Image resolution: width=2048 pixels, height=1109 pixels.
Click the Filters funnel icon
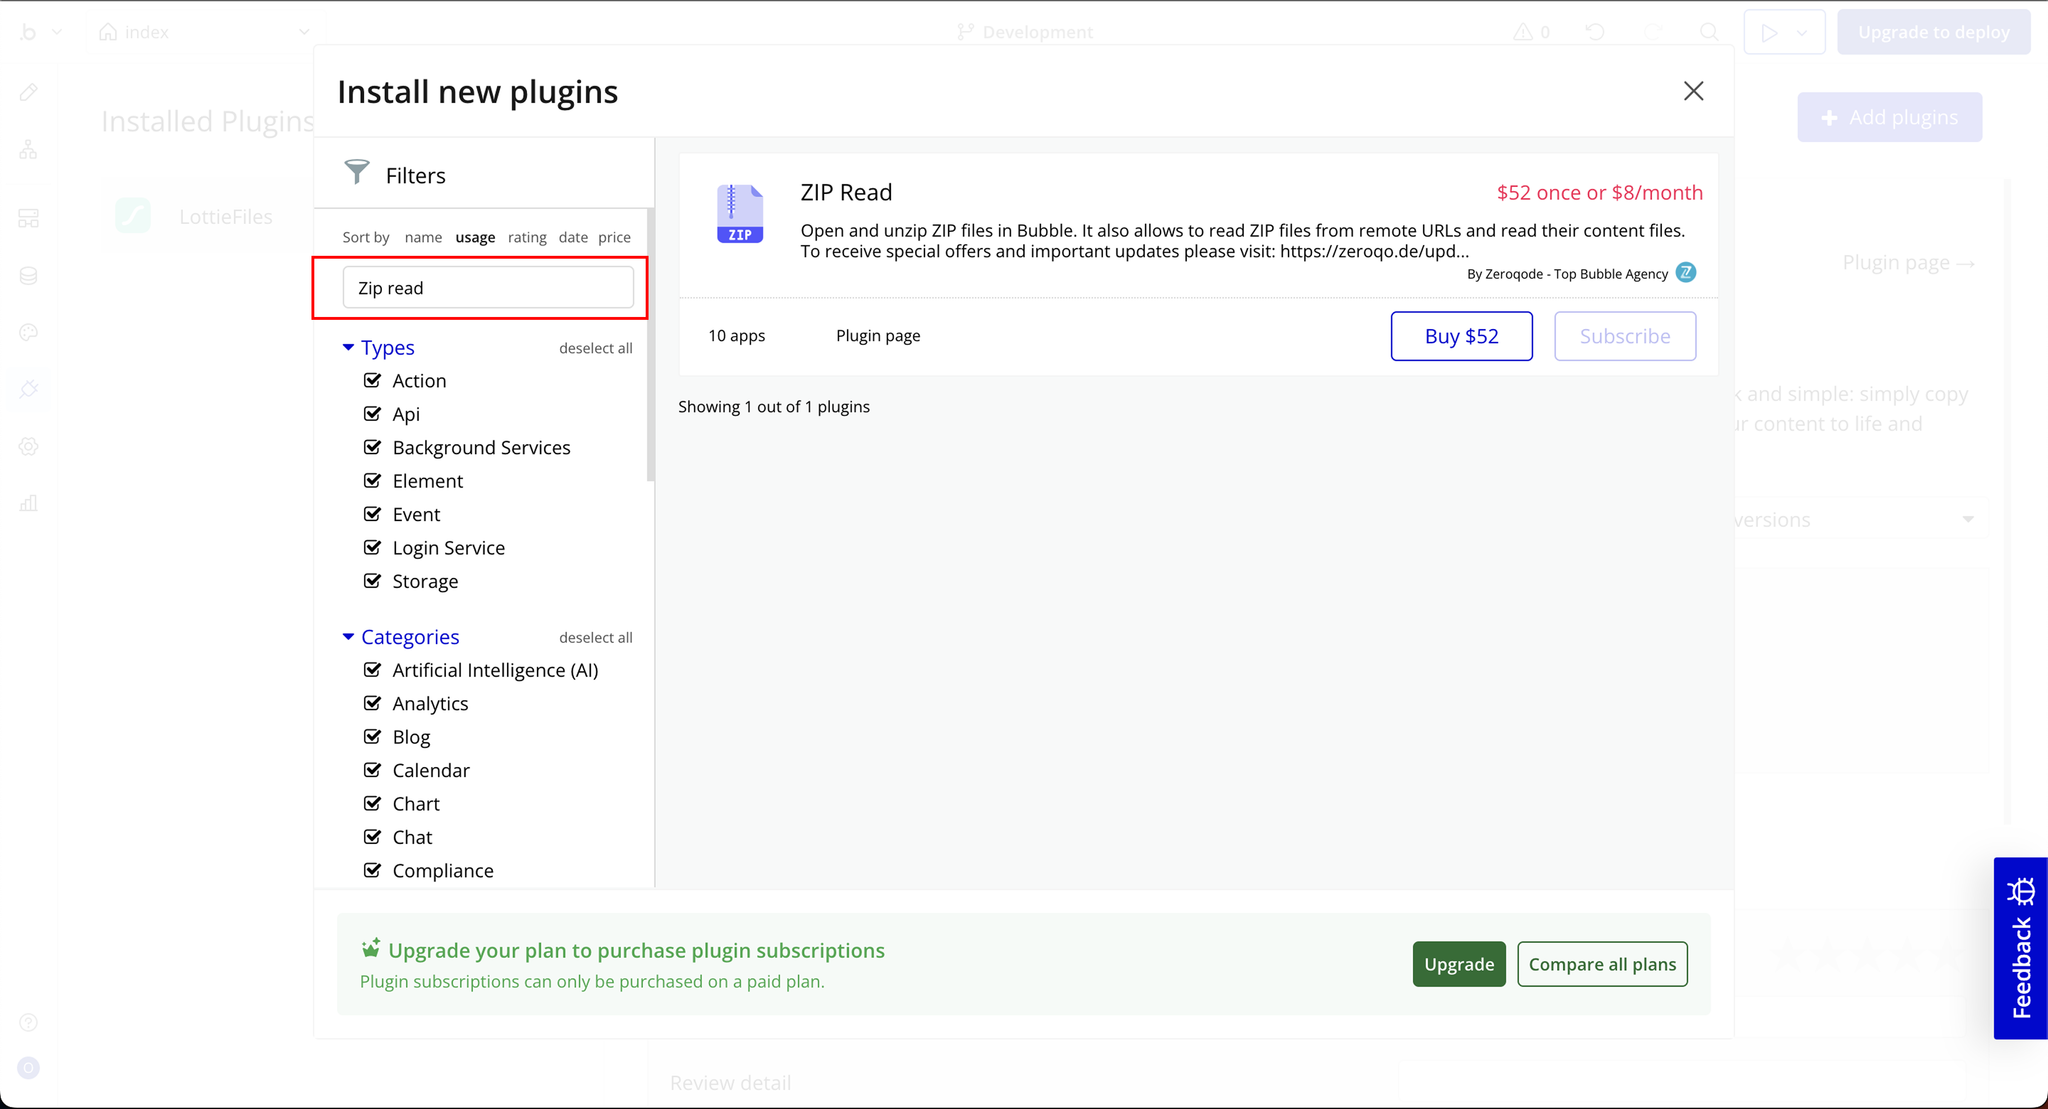tap(357, 173)
